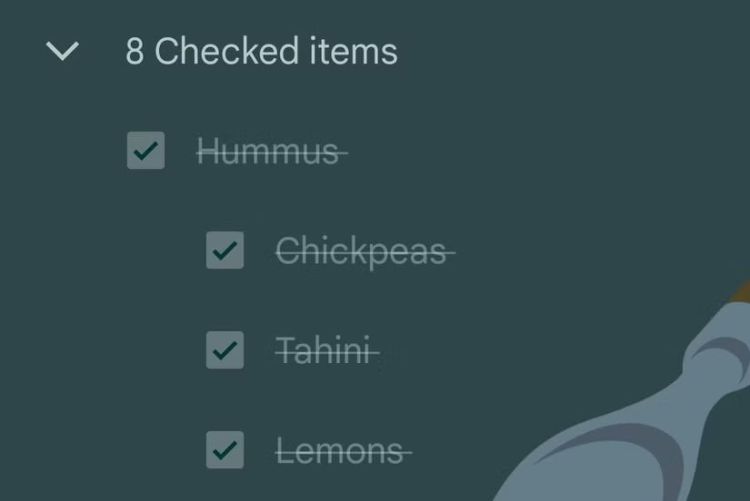Hide checked items using the down arrow
This screenshot has width=750, height=501.
click(63, 52)
